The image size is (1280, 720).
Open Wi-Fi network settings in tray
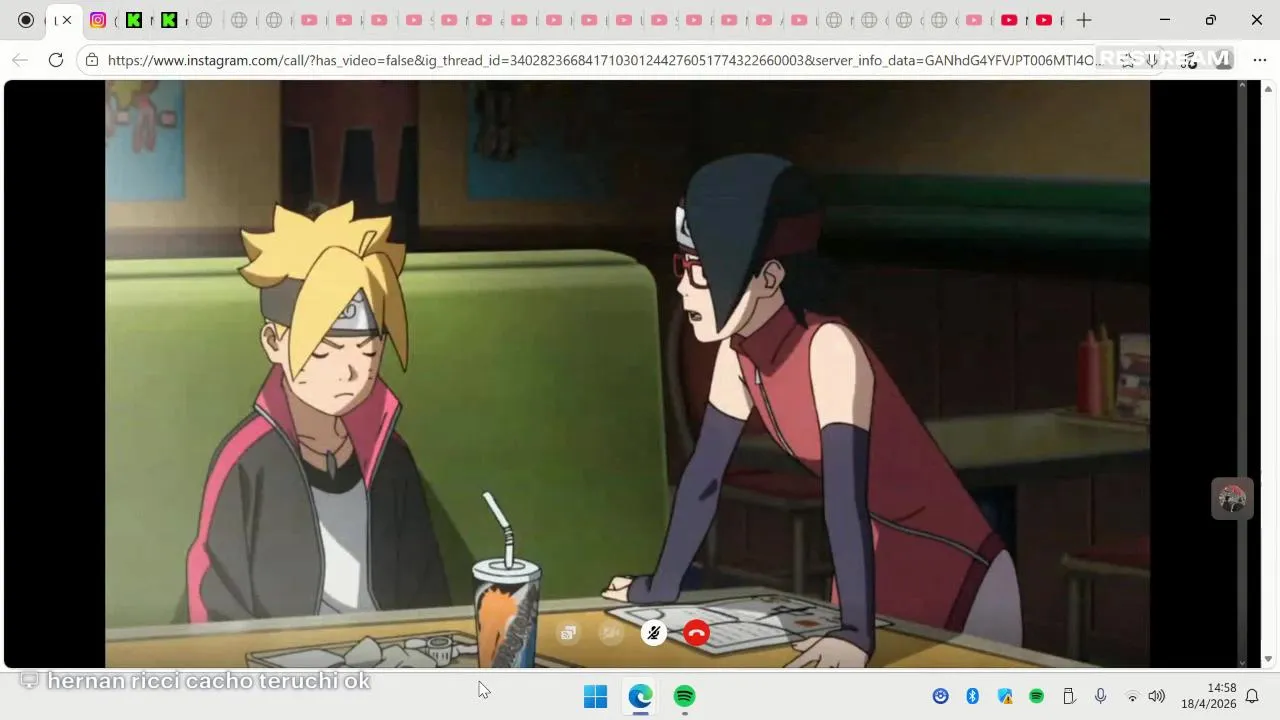pyautogui.click(x=1133, y=696)
